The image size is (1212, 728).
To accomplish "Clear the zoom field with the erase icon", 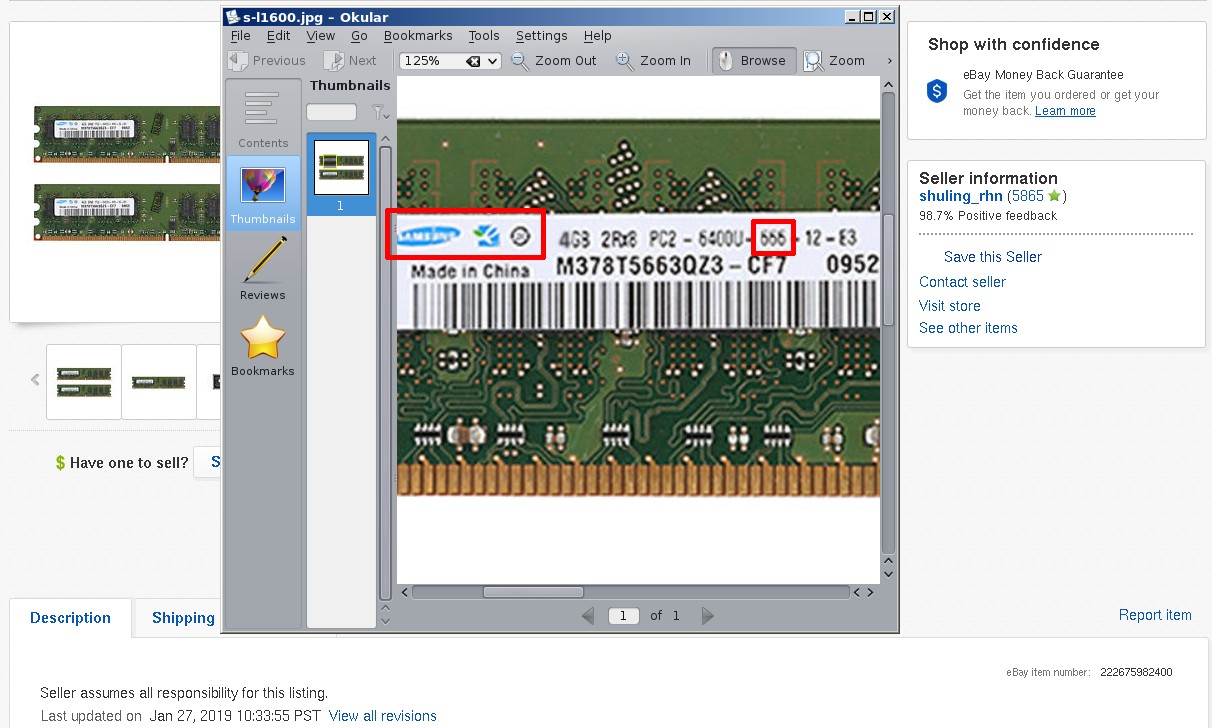I will 474,61.
